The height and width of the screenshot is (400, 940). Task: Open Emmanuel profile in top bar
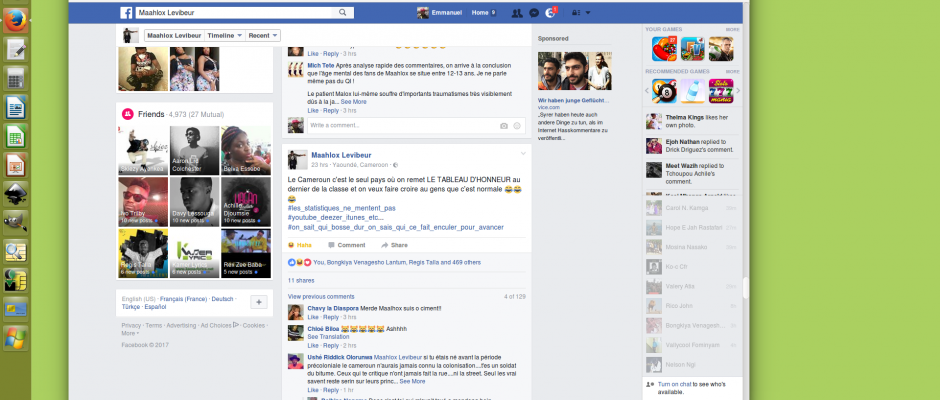[441, 12]
